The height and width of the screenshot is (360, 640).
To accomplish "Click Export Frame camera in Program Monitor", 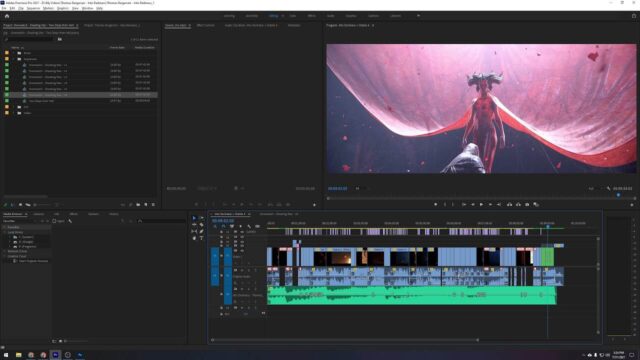I will 527,204.
